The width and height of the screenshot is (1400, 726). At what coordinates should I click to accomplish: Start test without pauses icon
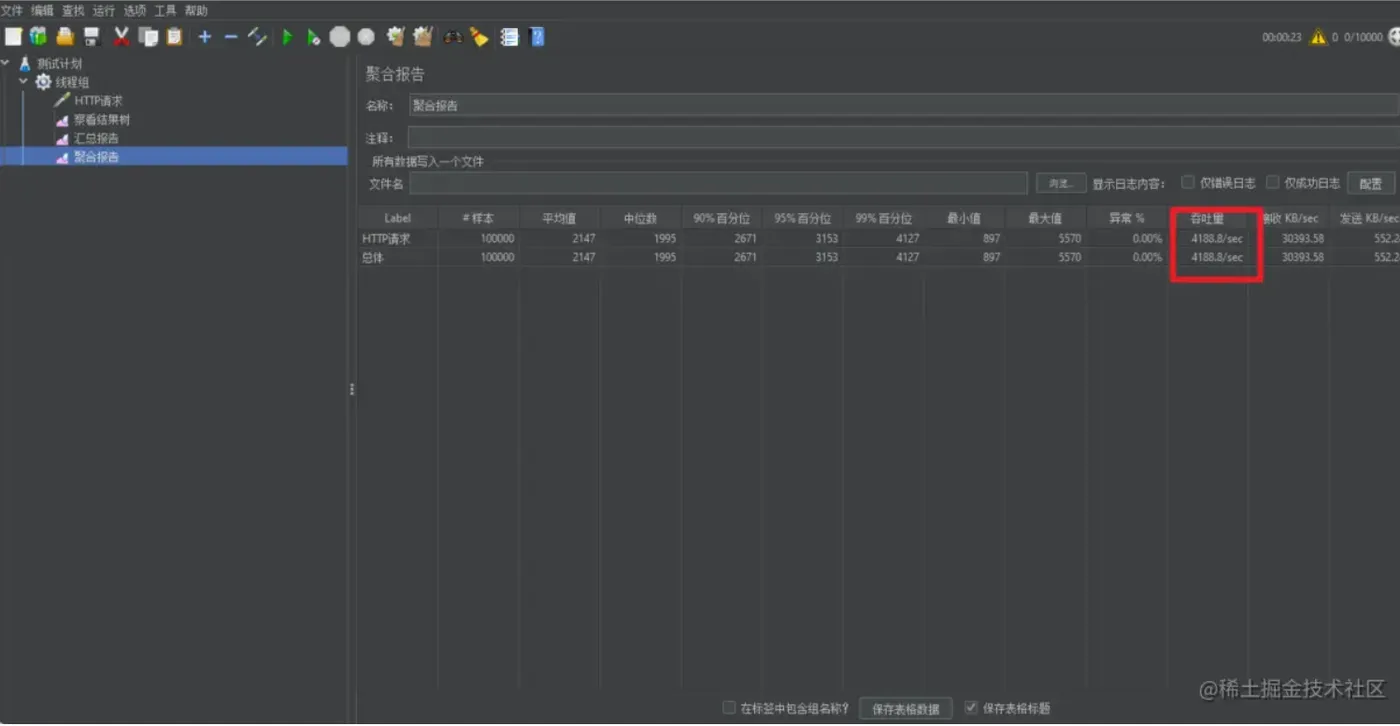point(313,37)
